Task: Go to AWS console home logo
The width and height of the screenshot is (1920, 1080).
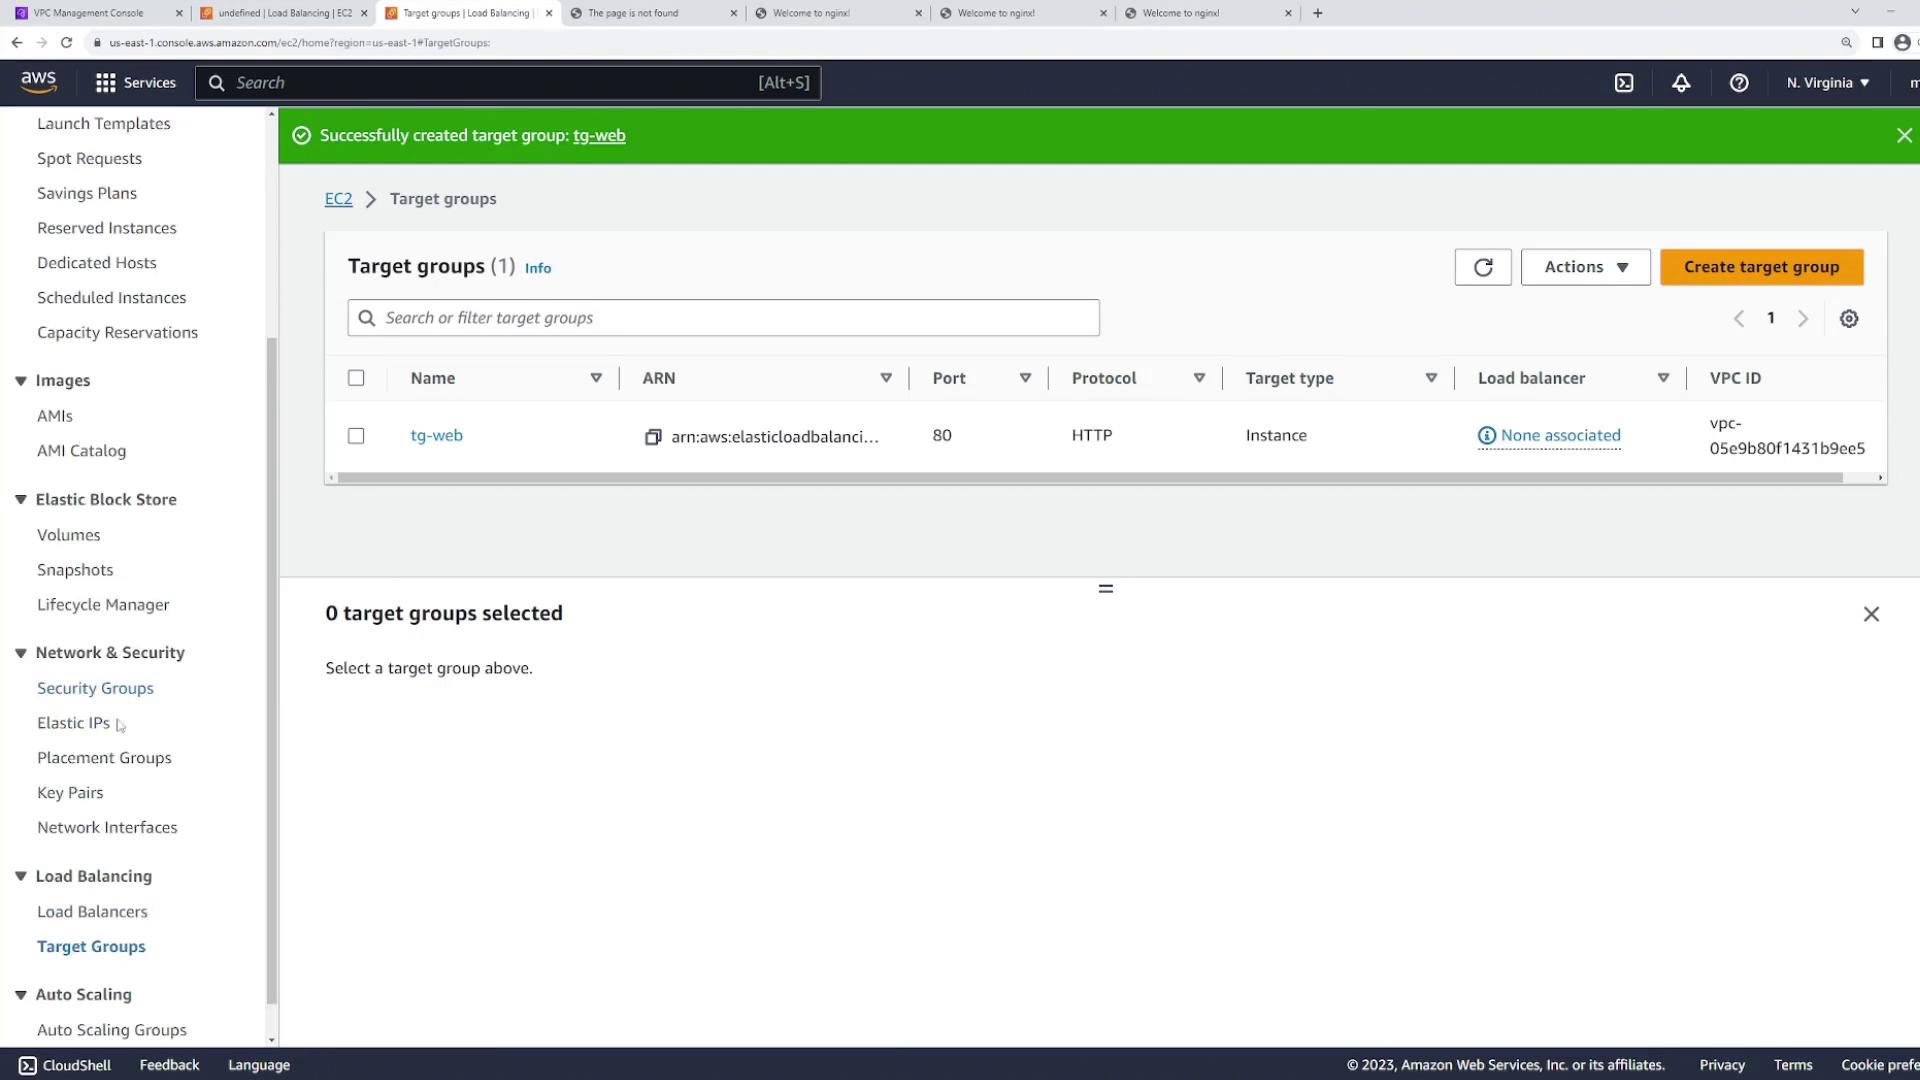Action: [39, 82]
